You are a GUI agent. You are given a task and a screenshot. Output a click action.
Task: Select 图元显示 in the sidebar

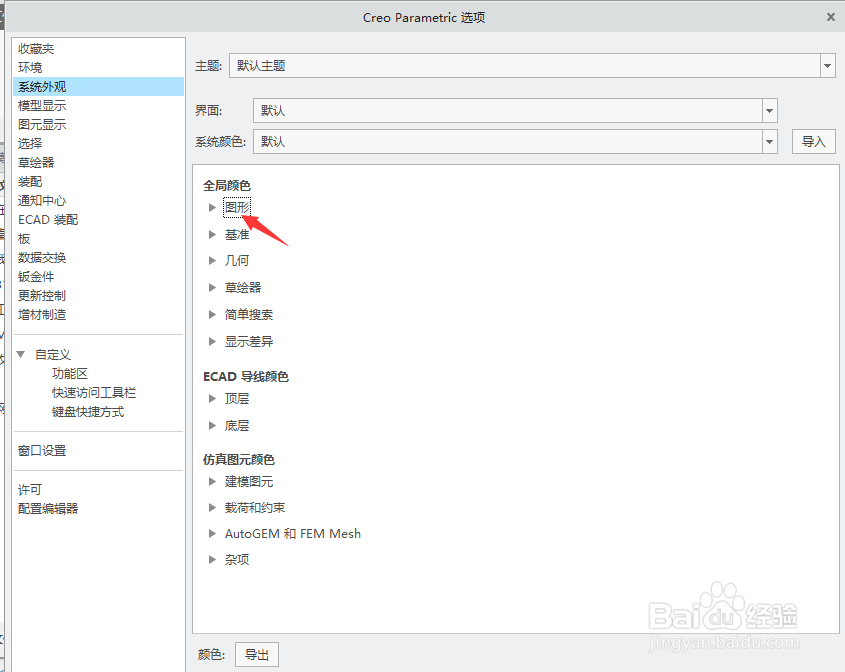click(42, 124)
